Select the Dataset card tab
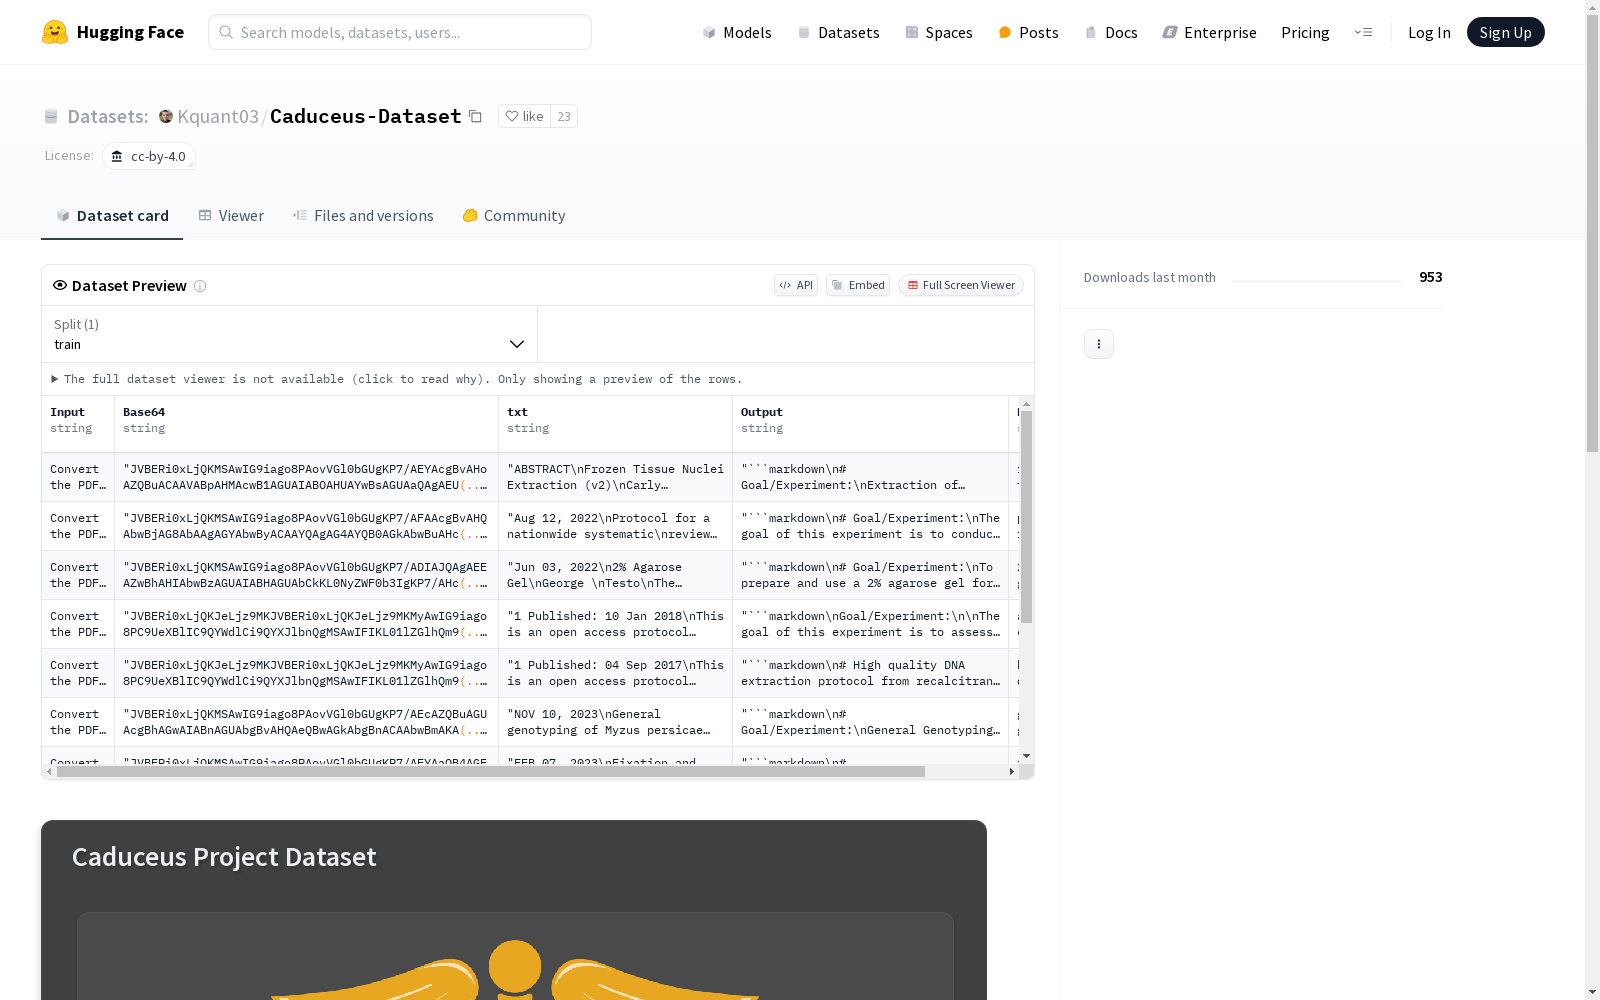 [x=112, y=215]
